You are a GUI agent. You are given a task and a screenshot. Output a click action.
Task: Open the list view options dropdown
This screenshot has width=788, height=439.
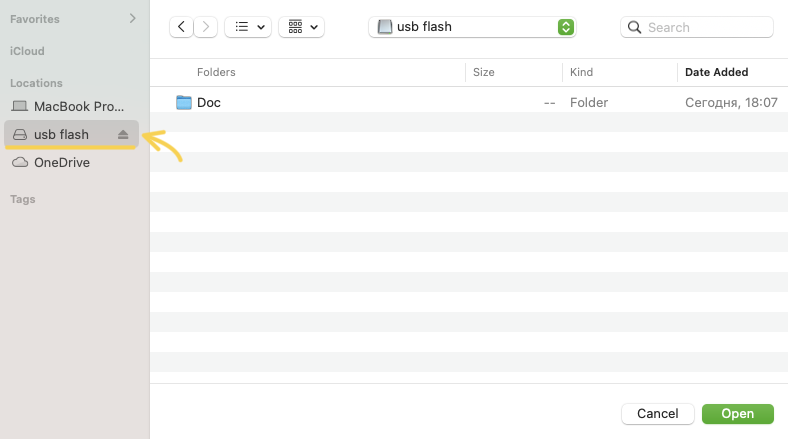tap(248, 27)
